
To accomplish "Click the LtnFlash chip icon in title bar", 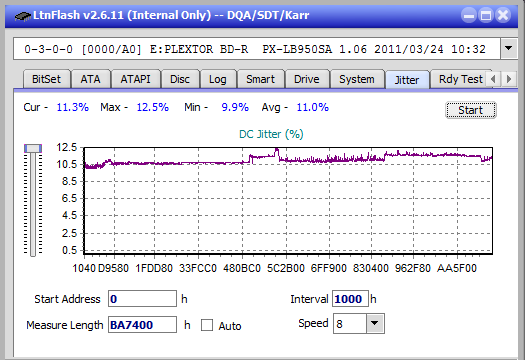I will point(23,15).
